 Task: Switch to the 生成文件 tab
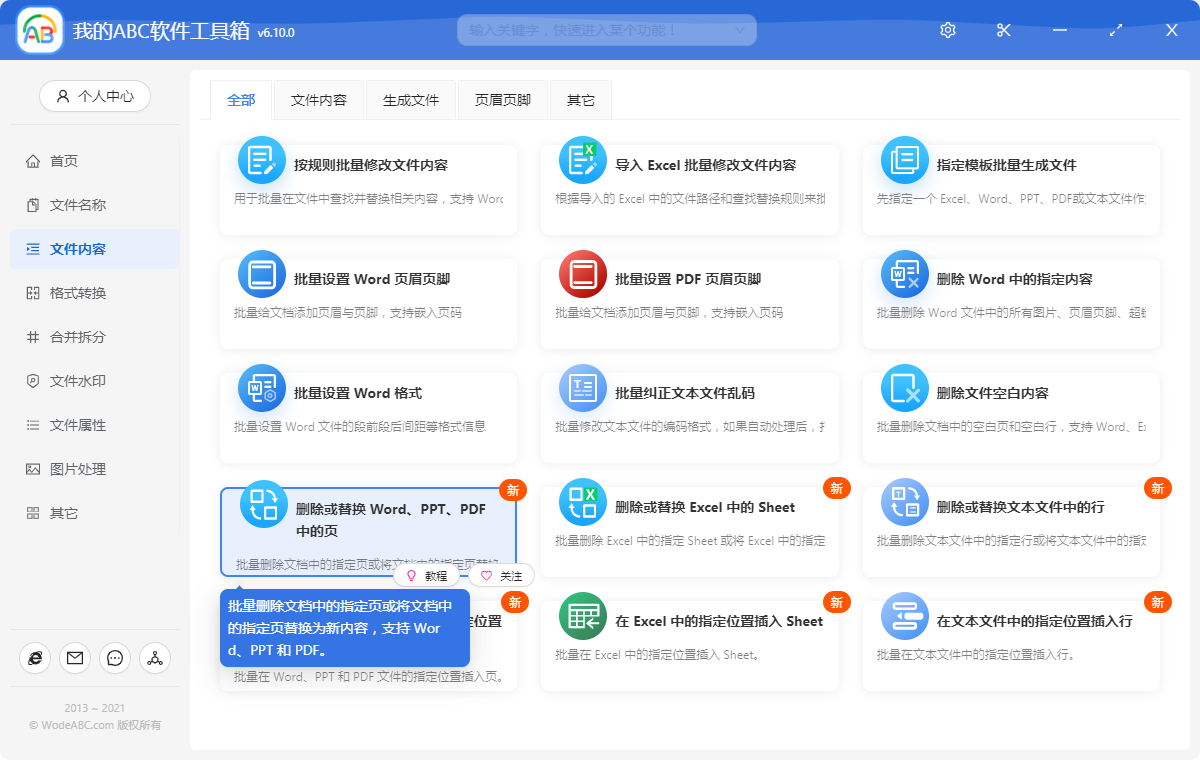pyautogui.click(x=411, y=99)
